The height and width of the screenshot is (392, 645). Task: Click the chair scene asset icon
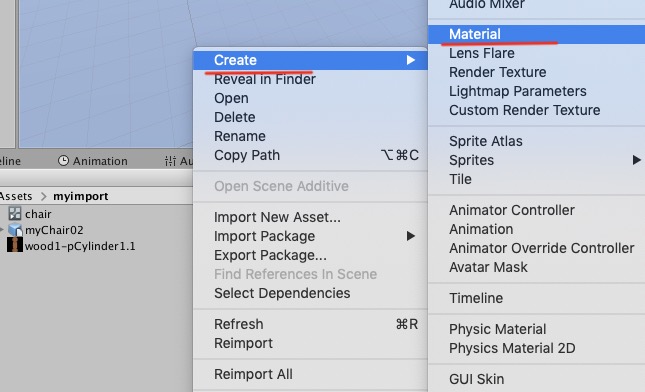pyautogui.click(x=15, y=213)
